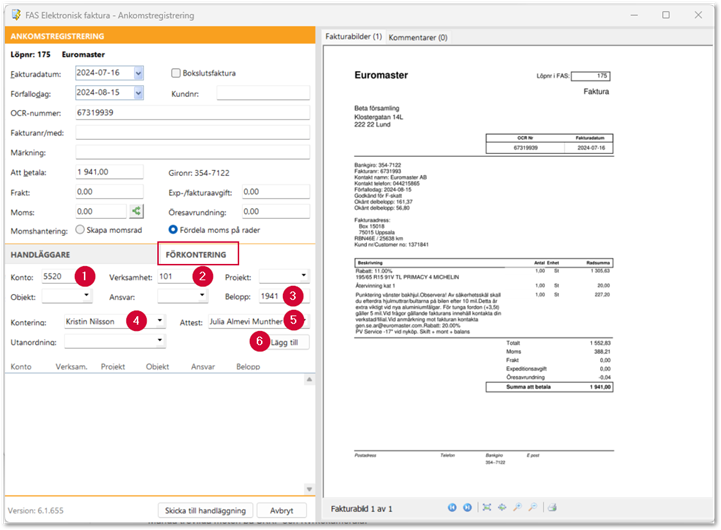Click the Verksam. column header
This screenshot has height=530, width=721.
71,366
